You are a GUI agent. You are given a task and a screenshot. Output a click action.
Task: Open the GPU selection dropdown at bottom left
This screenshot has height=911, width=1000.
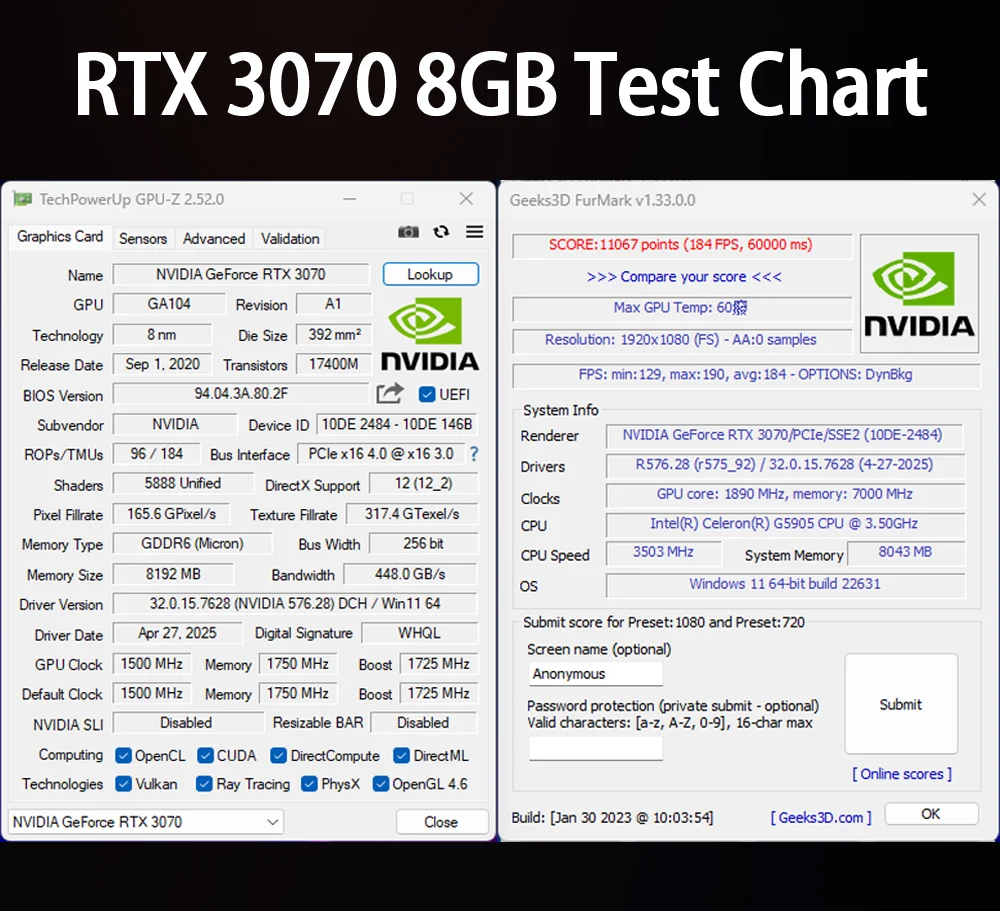270,821
